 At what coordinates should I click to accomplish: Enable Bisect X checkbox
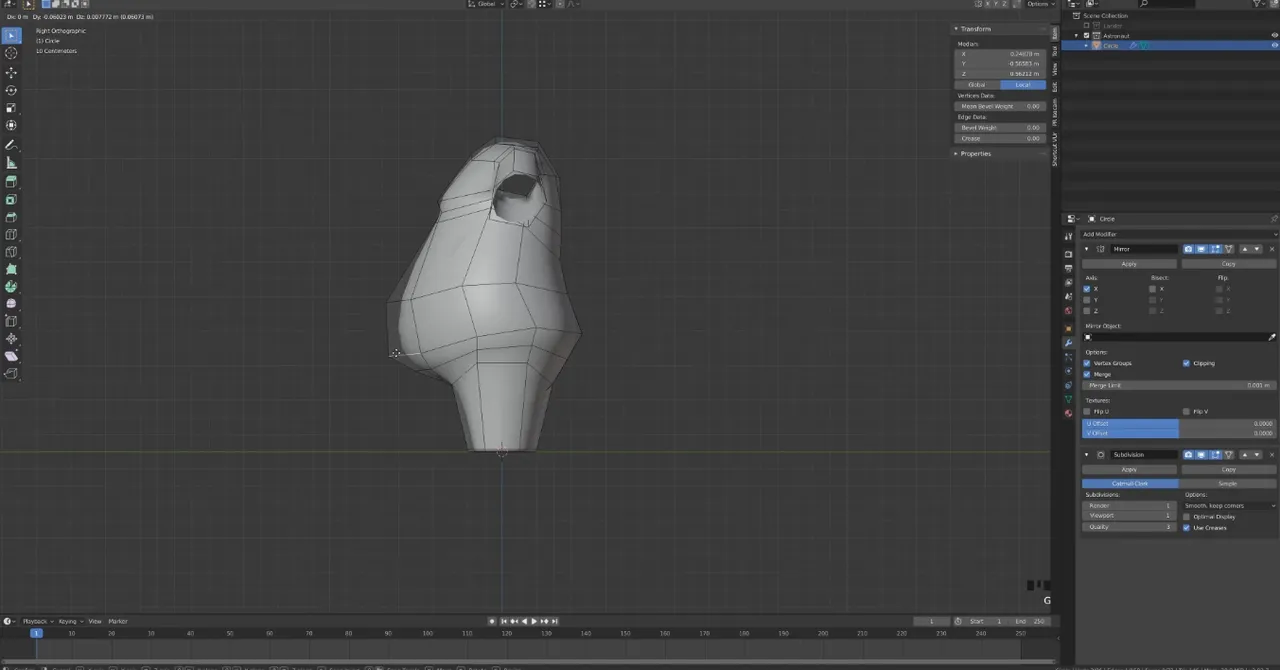click(1153, 289)
